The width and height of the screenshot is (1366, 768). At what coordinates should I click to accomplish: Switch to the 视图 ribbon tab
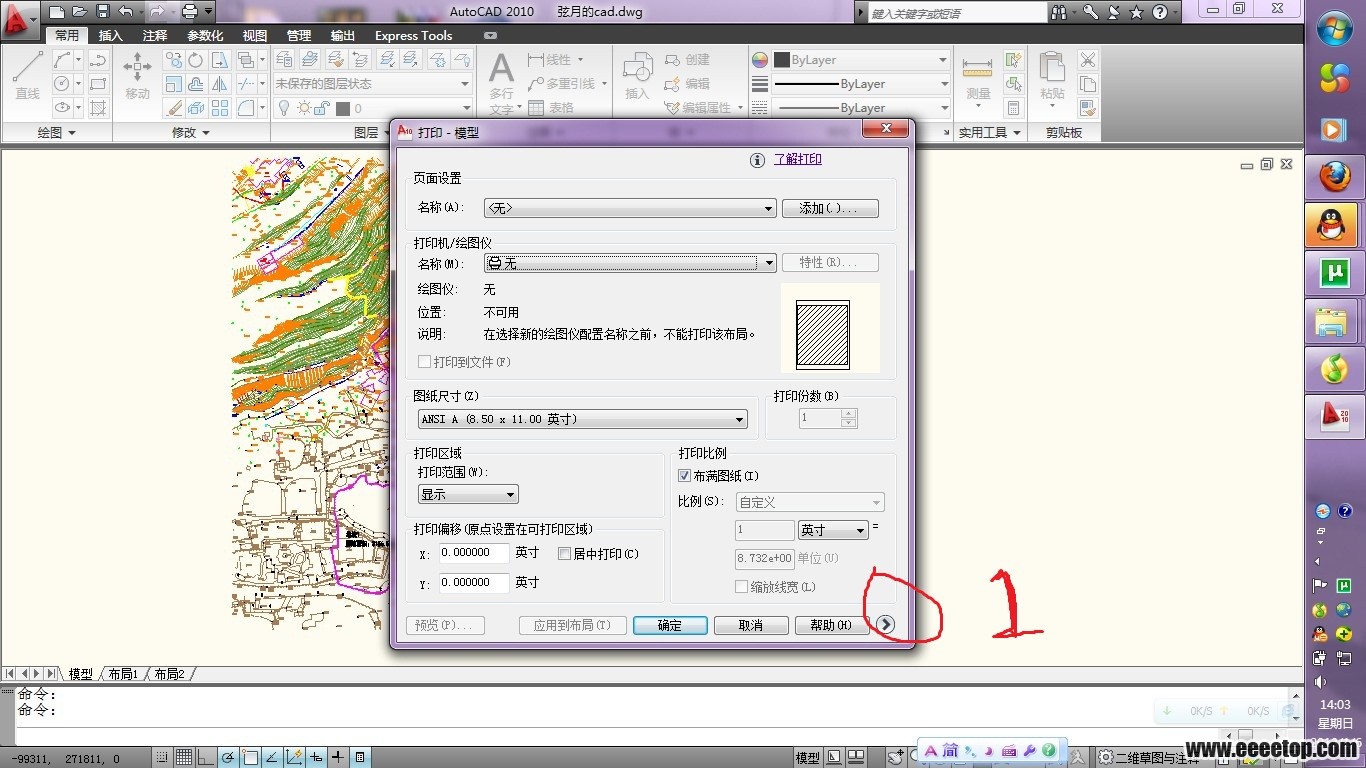point(255,35)
